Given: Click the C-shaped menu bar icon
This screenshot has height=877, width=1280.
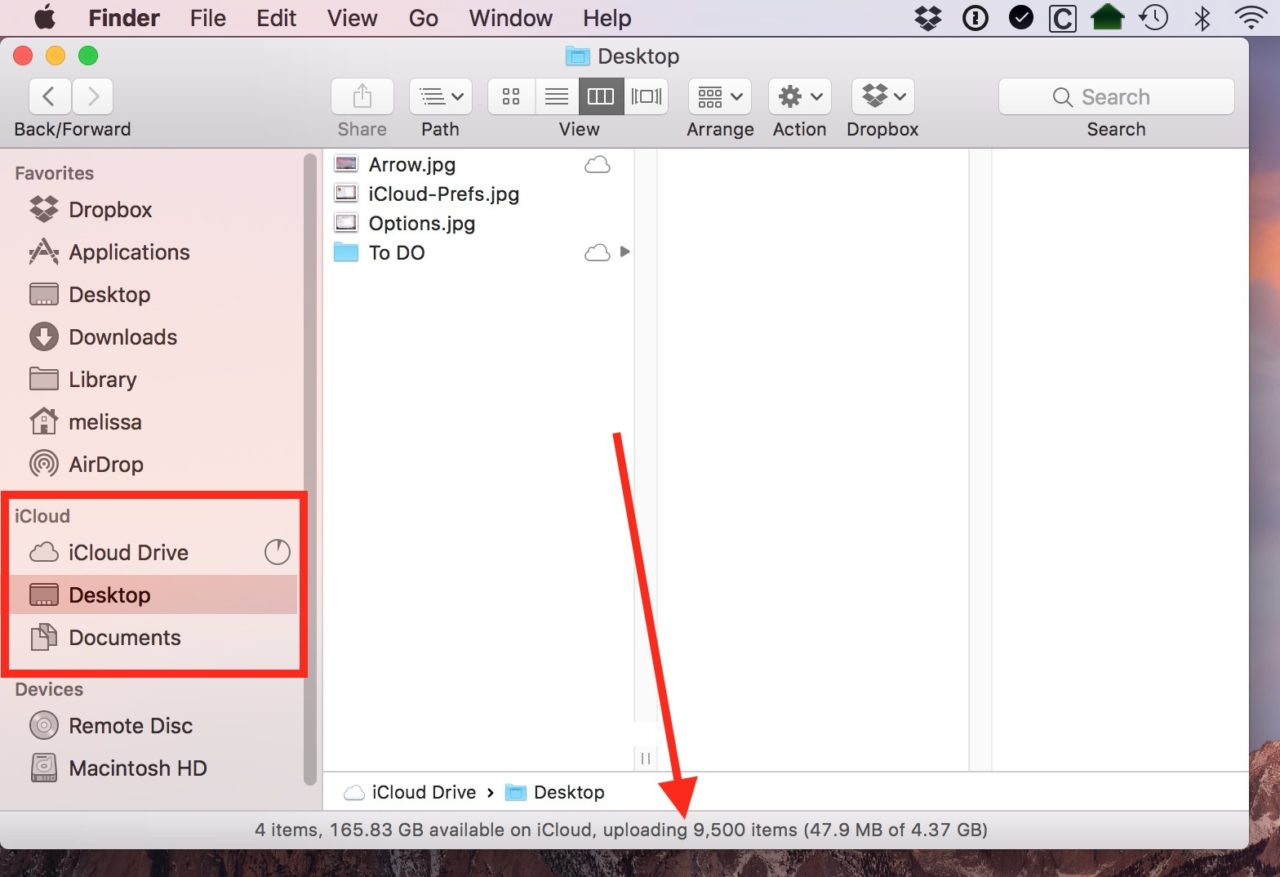Looking at the screenshot, I should pos(1062,18).
